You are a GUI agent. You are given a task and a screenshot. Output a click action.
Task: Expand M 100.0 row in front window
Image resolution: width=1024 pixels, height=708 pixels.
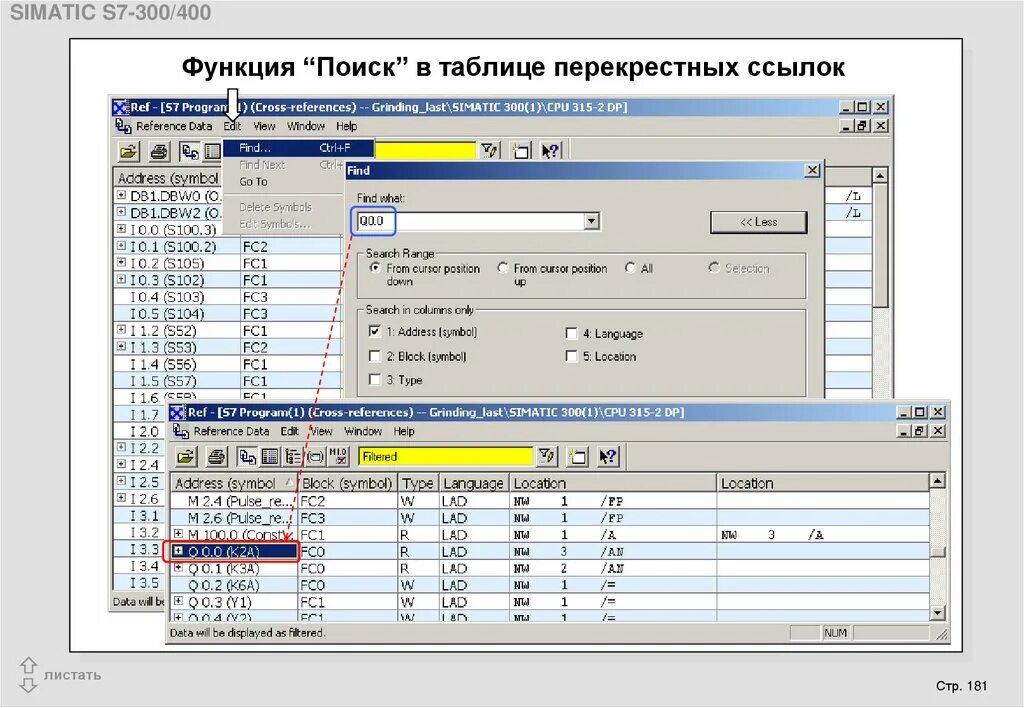coord(178,534)
